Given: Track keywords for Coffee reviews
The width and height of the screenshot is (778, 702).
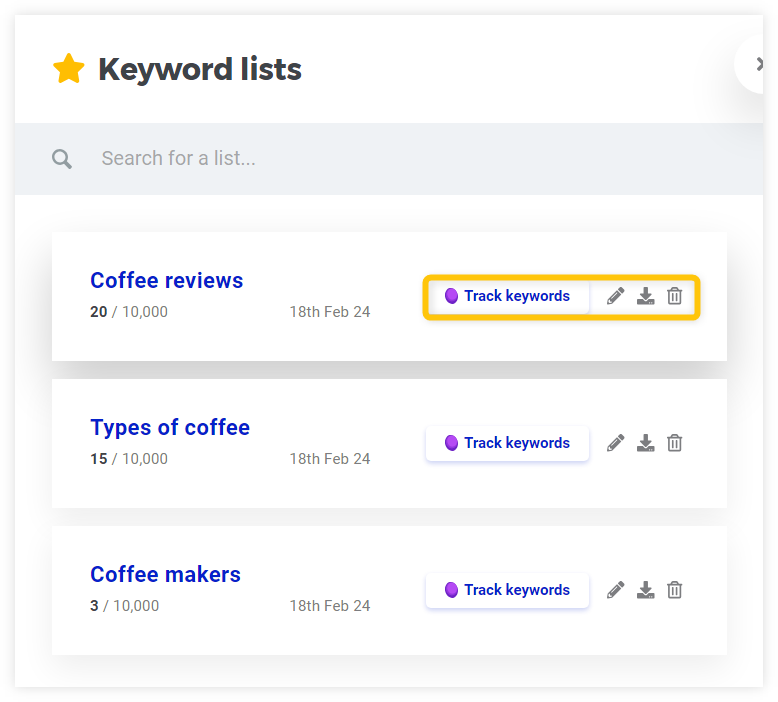Looking at the screenshot, I should click(507, 296).
